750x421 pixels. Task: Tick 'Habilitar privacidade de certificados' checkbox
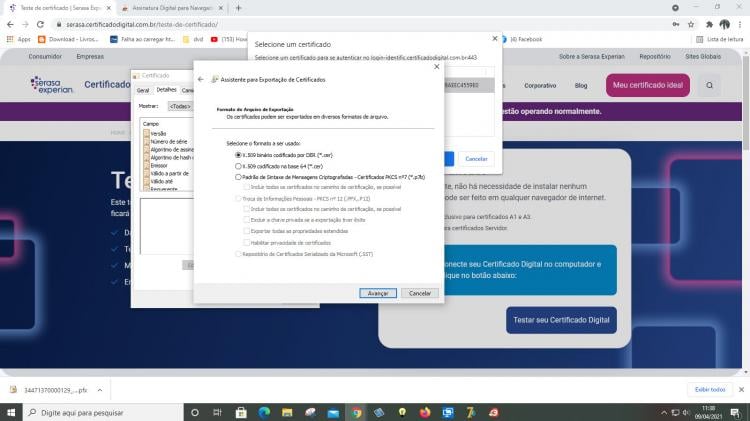click(247, 243)
